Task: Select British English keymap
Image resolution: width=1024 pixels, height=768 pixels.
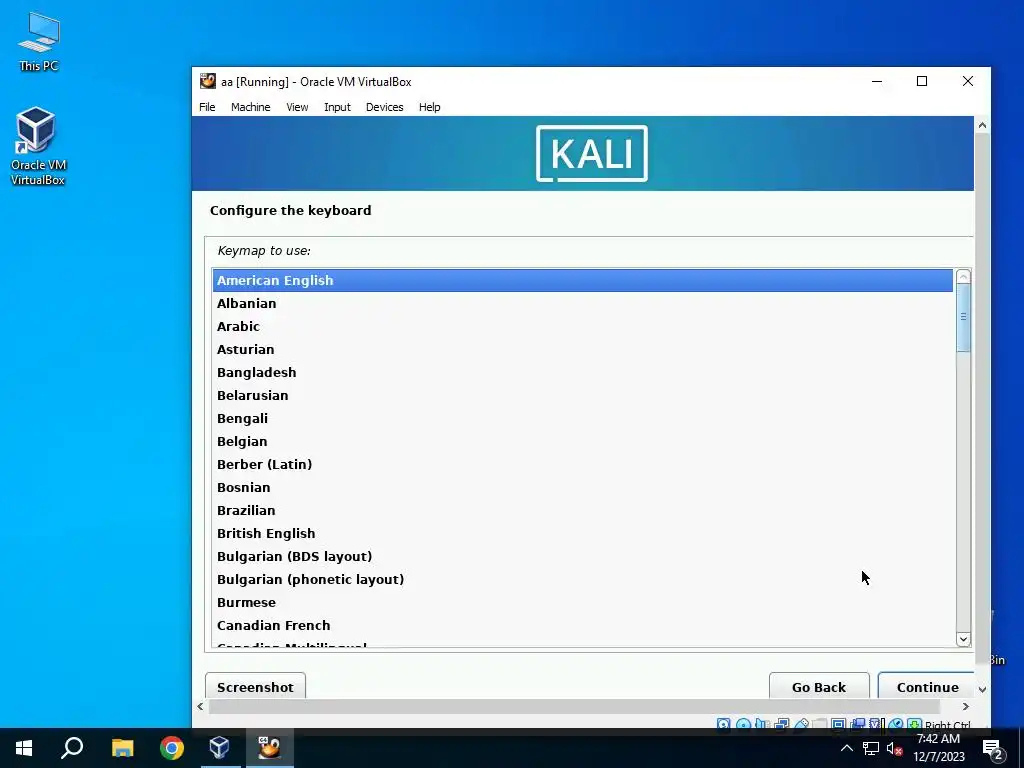Action: click(583, 534)
